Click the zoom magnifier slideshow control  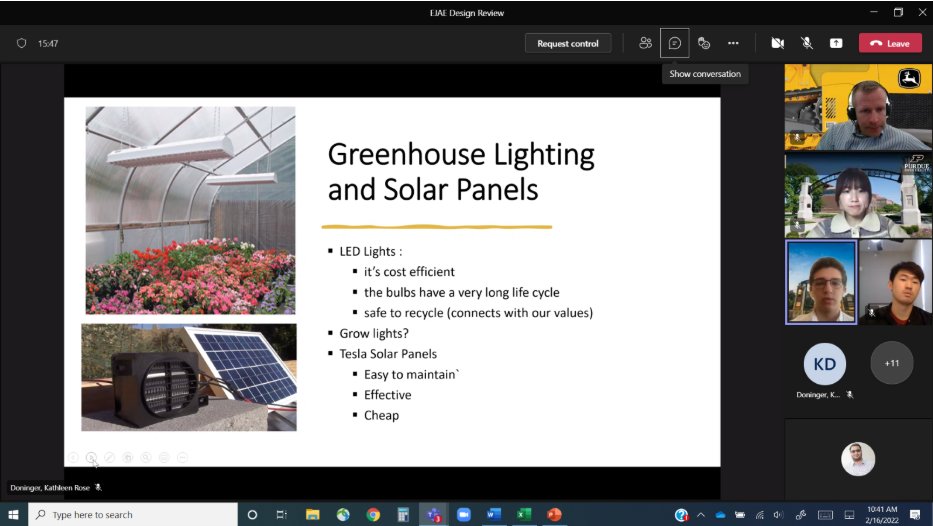146,458
